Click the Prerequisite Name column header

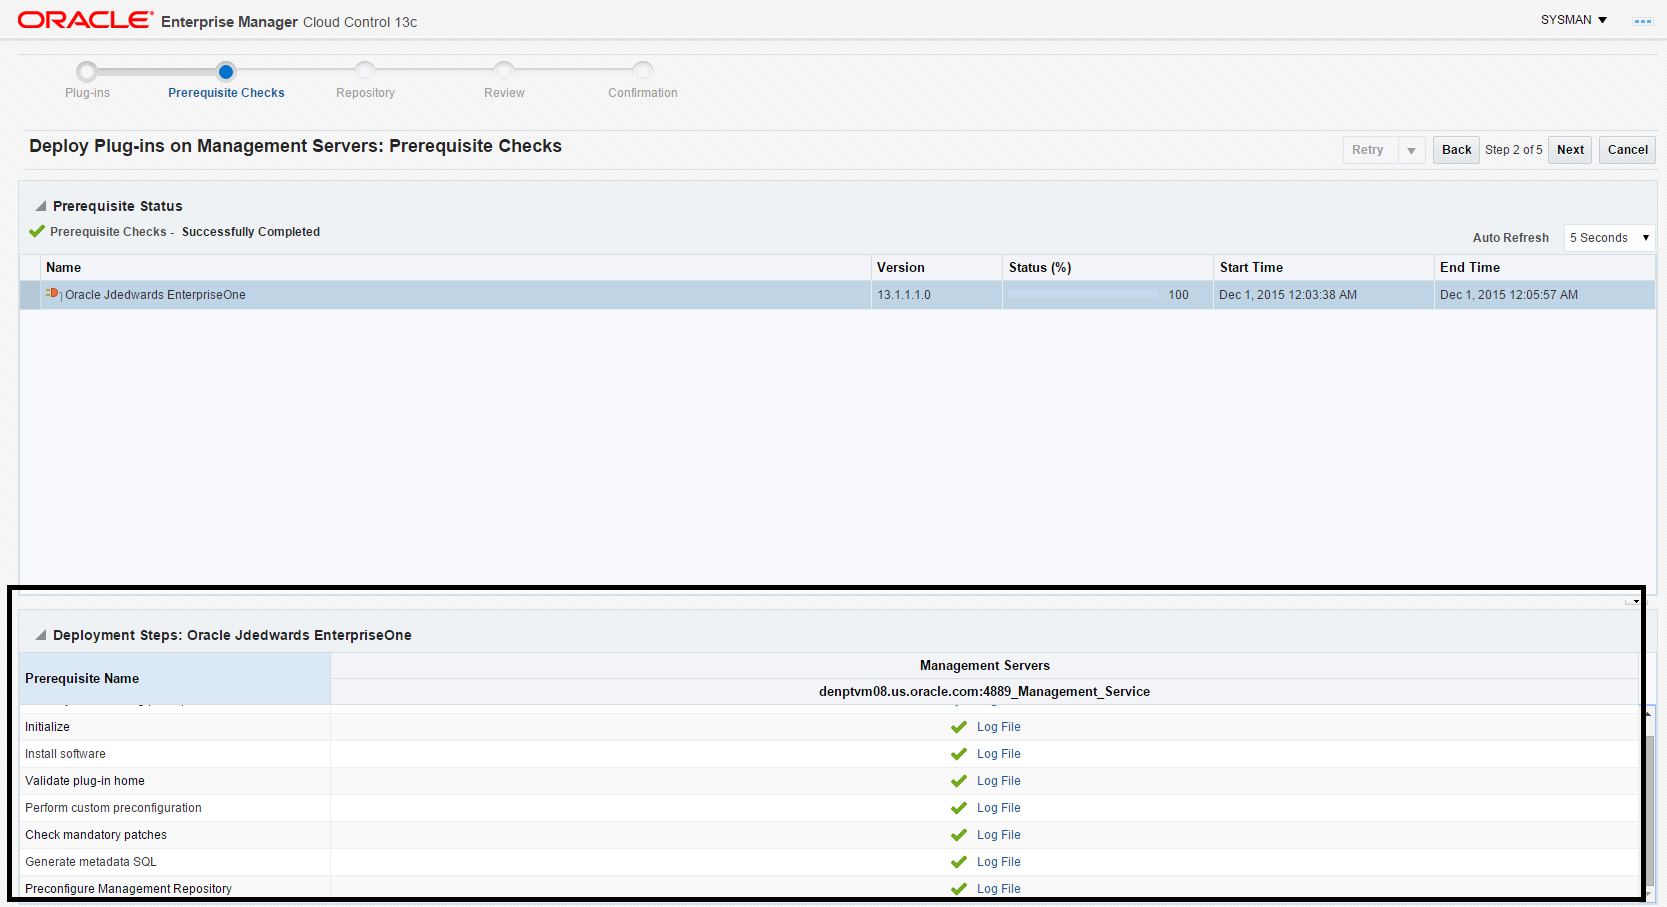175,679
